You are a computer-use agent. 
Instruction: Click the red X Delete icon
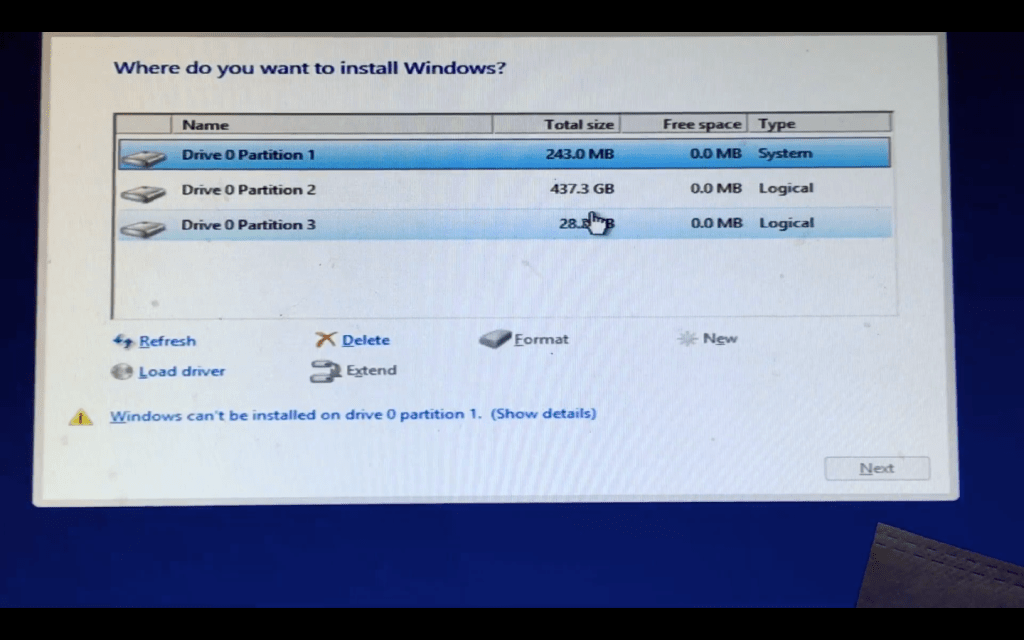(325, 340)
